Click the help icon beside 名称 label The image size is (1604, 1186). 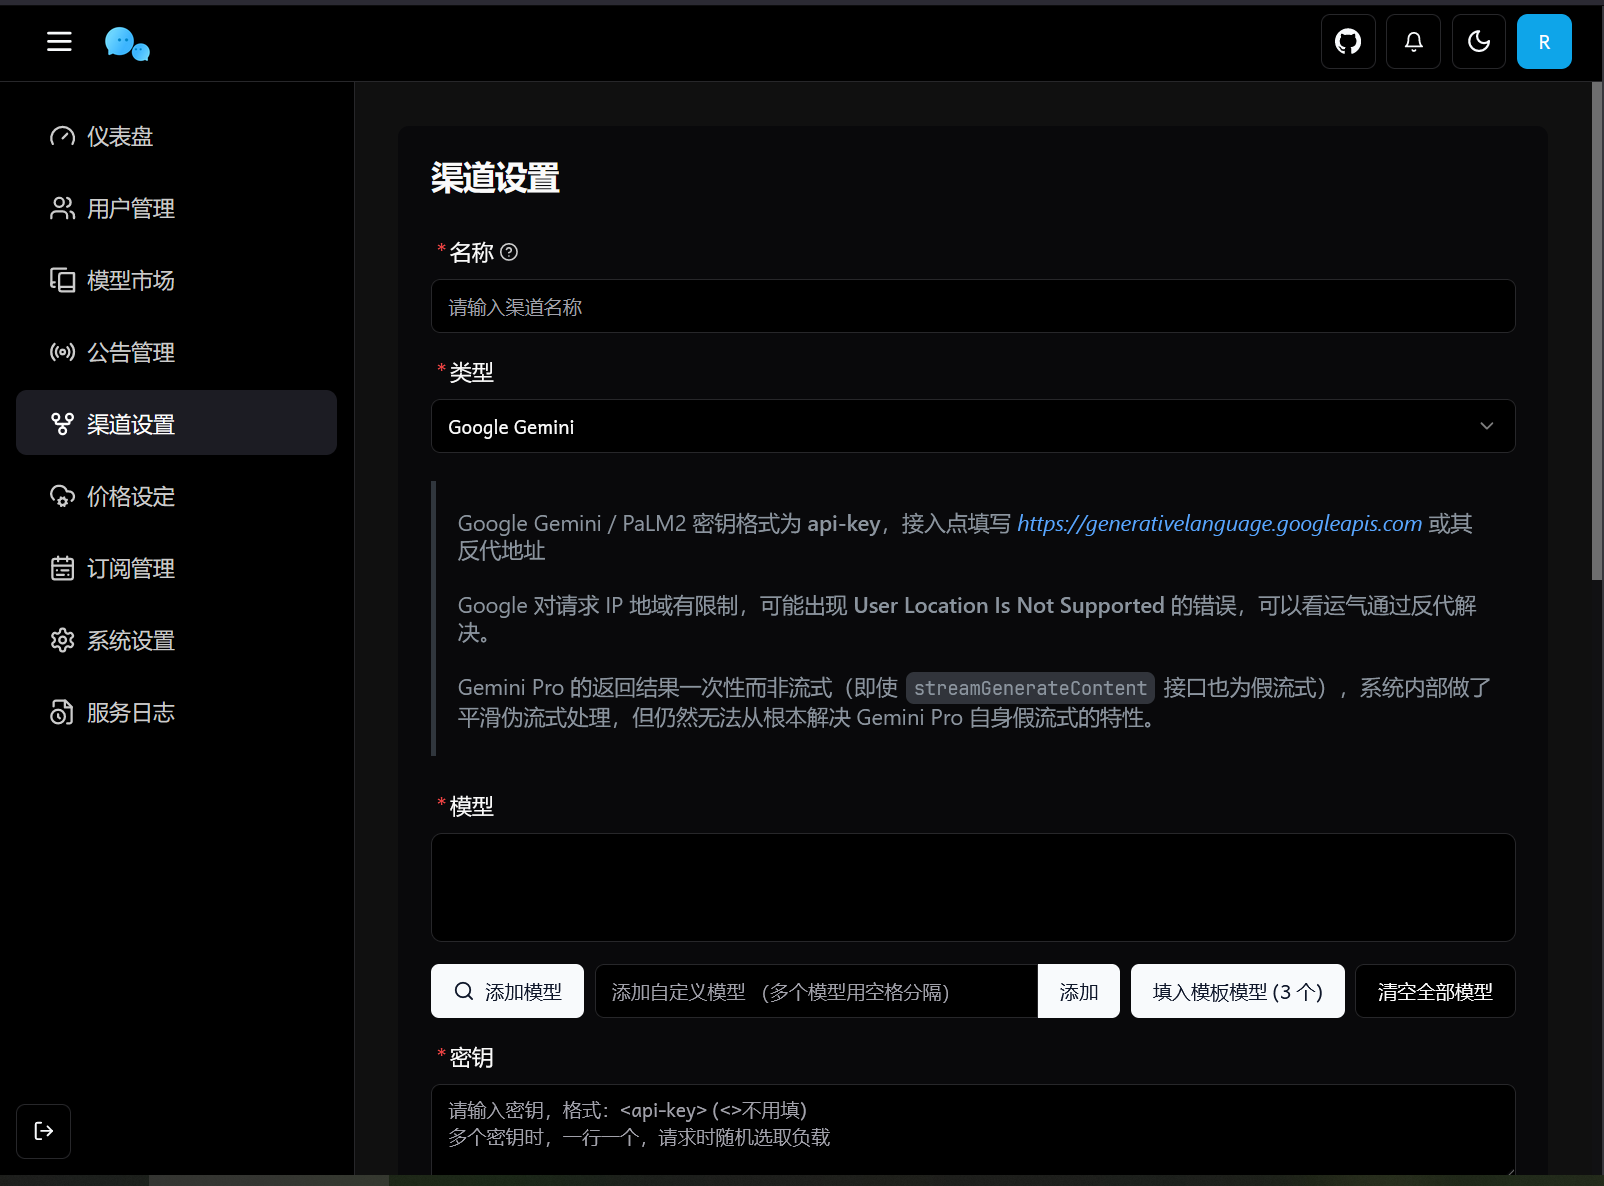click(x=510, y=252)
